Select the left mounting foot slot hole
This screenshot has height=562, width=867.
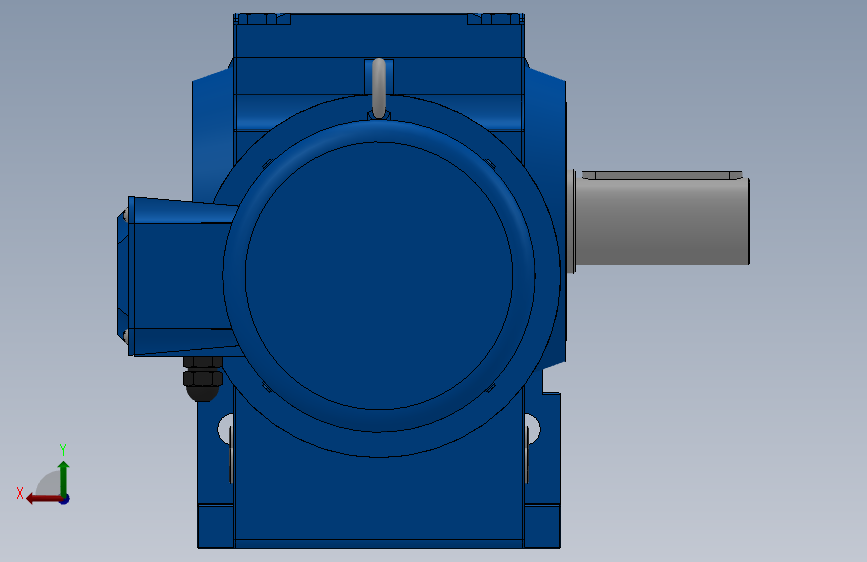[x=226, y=429]
